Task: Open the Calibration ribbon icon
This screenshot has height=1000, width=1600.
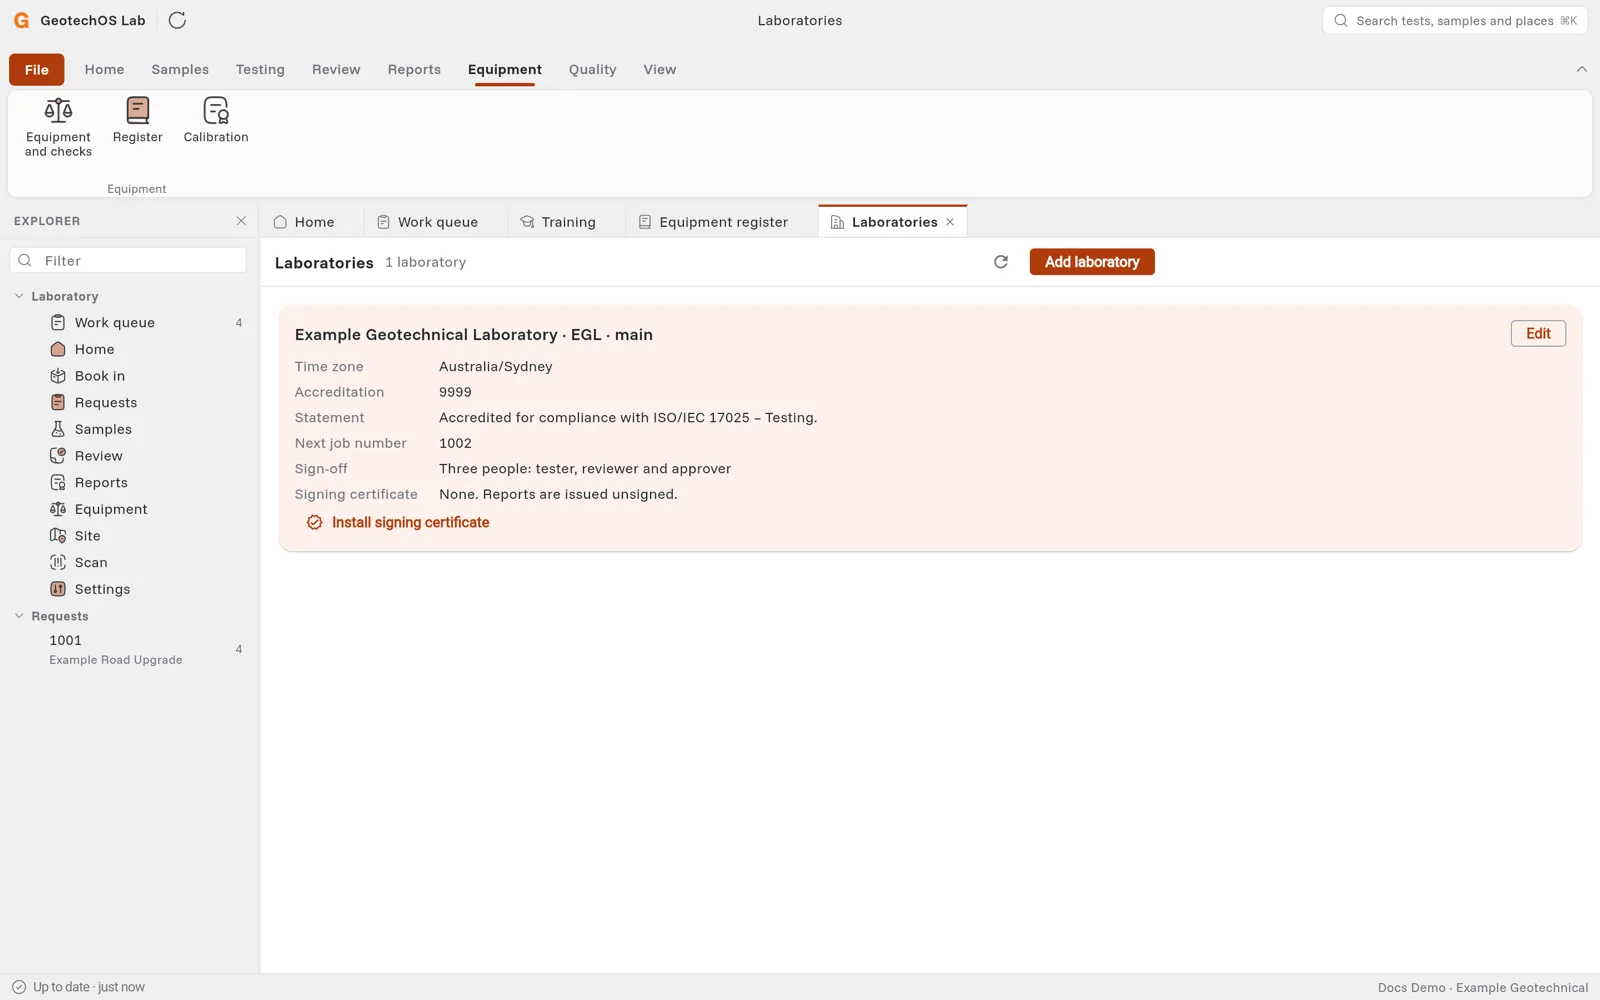Action: [x=216, y=120]
